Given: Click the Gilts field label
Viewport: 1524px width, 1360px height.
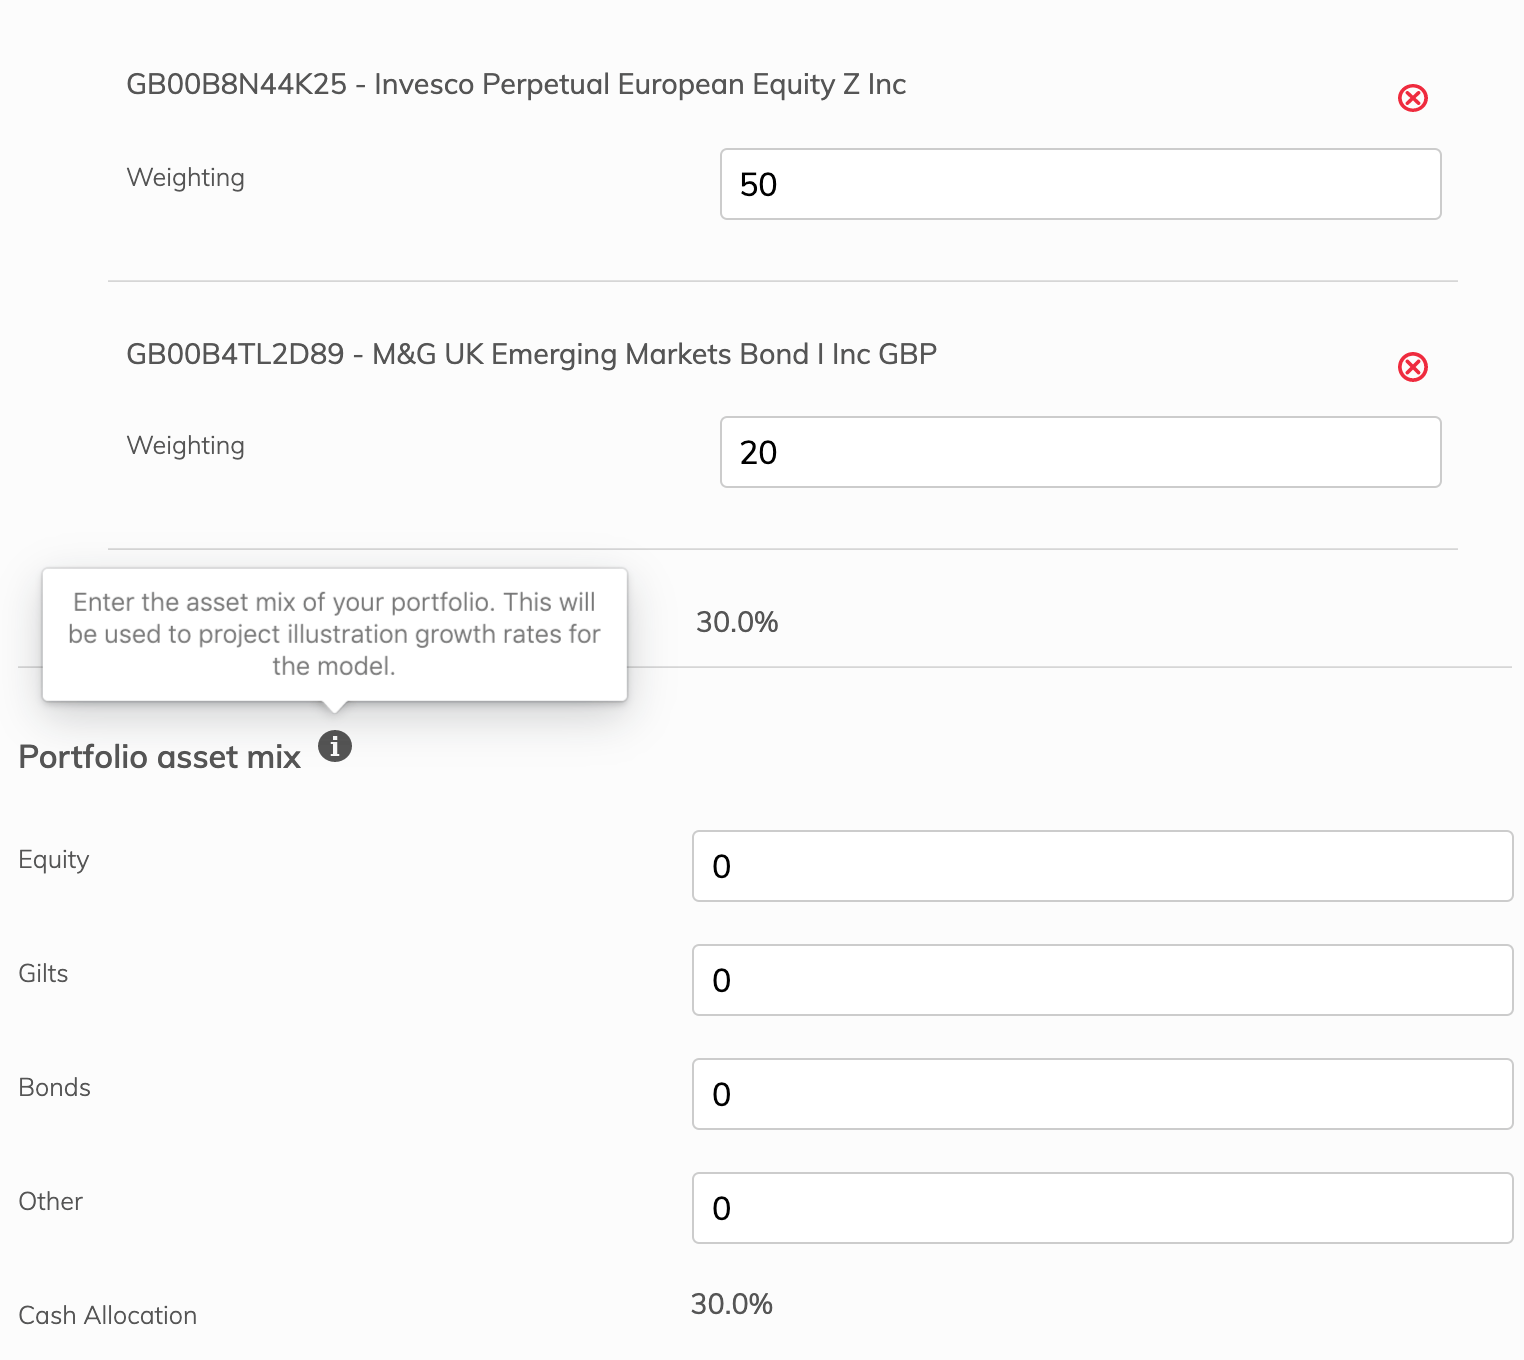Looking at the screenshot, I should (44, 974).
